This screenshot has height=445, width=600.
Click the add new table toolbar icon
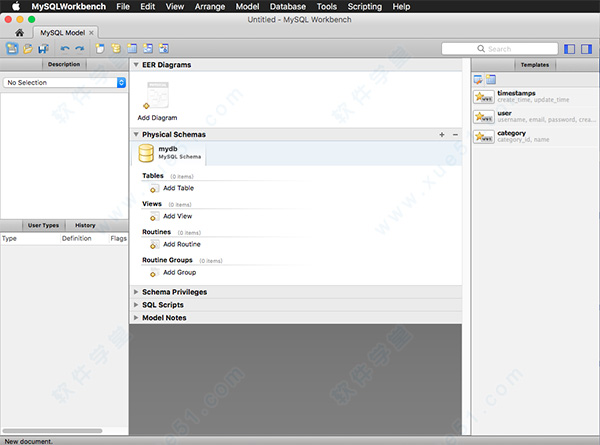tap(132, 49)
